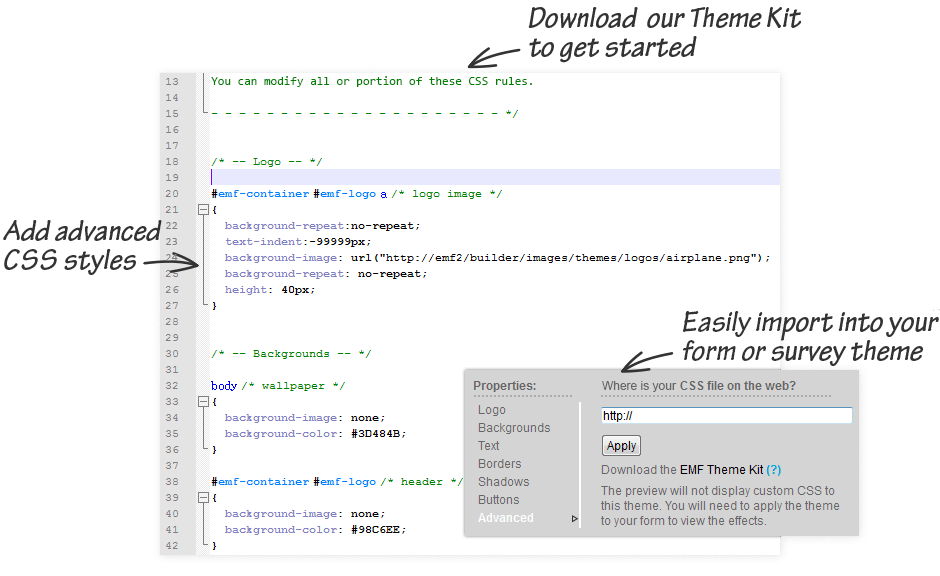Click the Apply button

click(x=621, y=446)
